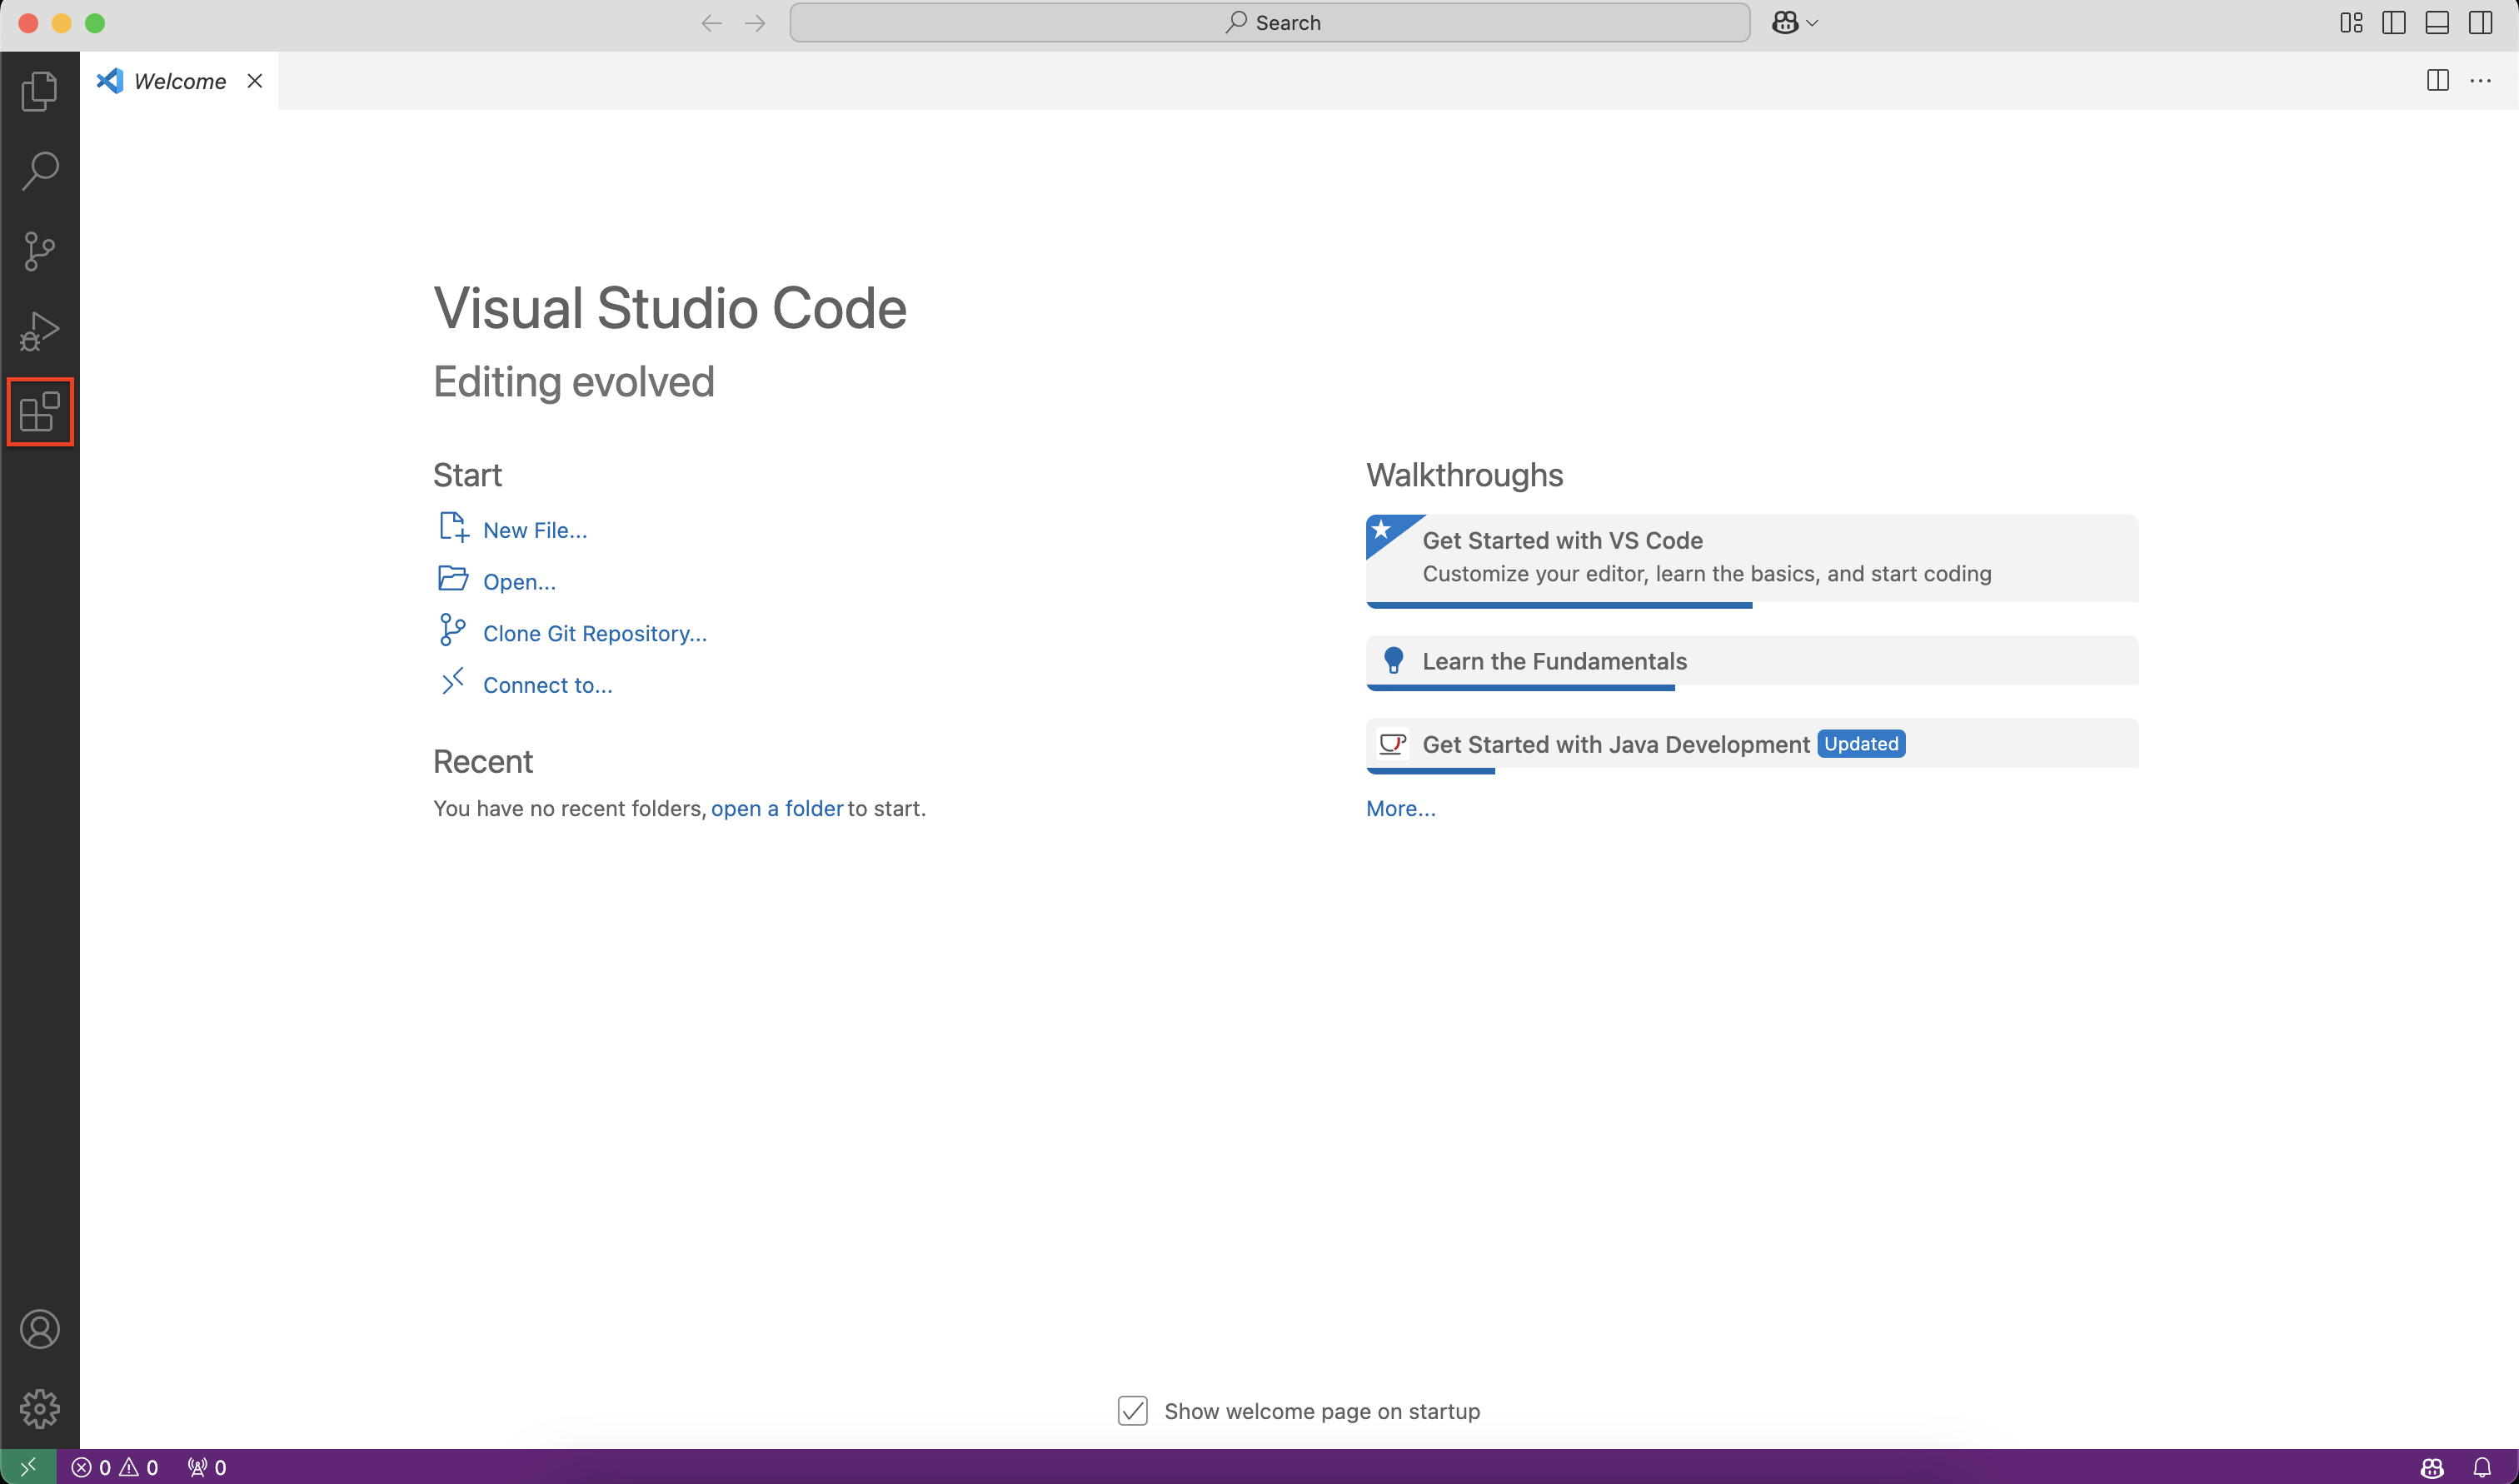Open the Extensions view
This screenshot has width=2519, height=1484.
point(40,411)
